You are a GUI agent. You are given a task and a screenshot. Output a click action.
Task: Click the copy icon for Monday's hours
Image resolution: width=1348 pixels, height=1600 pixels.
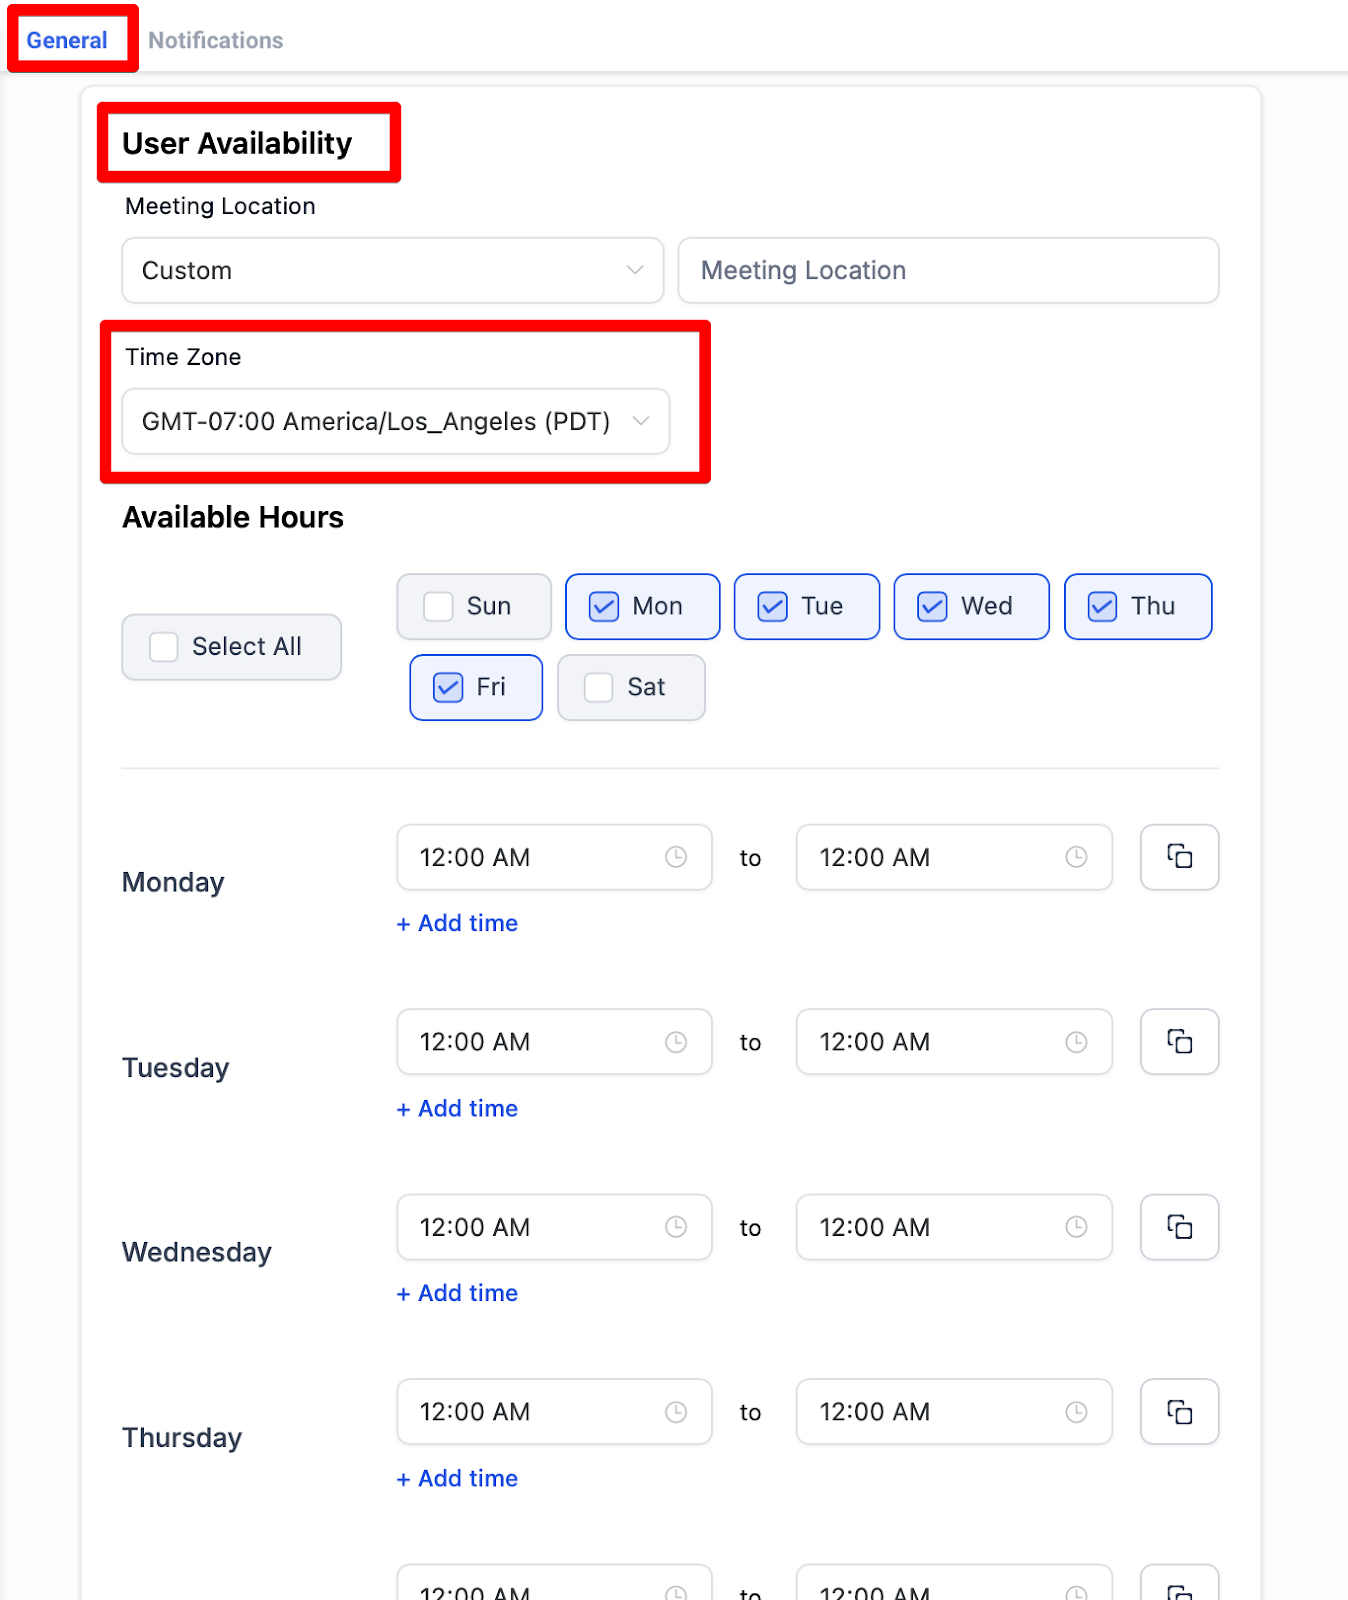[1179, 857]
